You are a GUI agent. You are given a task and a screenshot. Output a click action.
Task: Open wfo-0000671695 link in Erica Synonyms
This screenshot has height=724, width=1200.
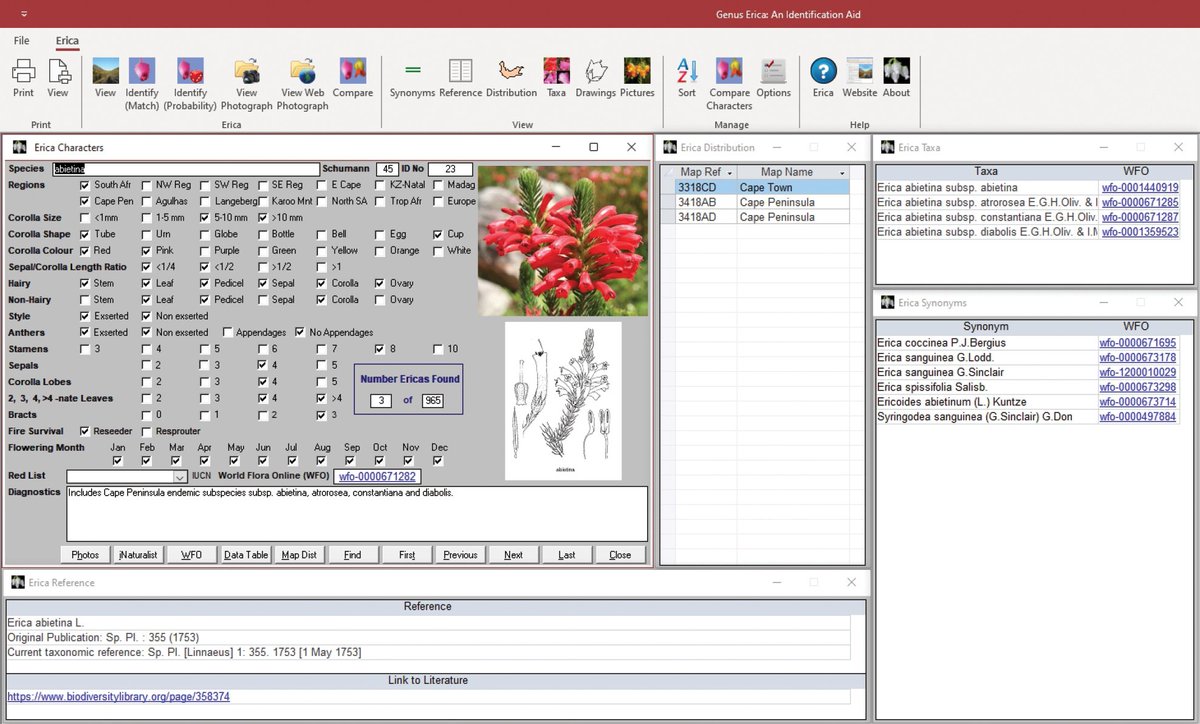pyautogui.click(x=1138, y=343)
